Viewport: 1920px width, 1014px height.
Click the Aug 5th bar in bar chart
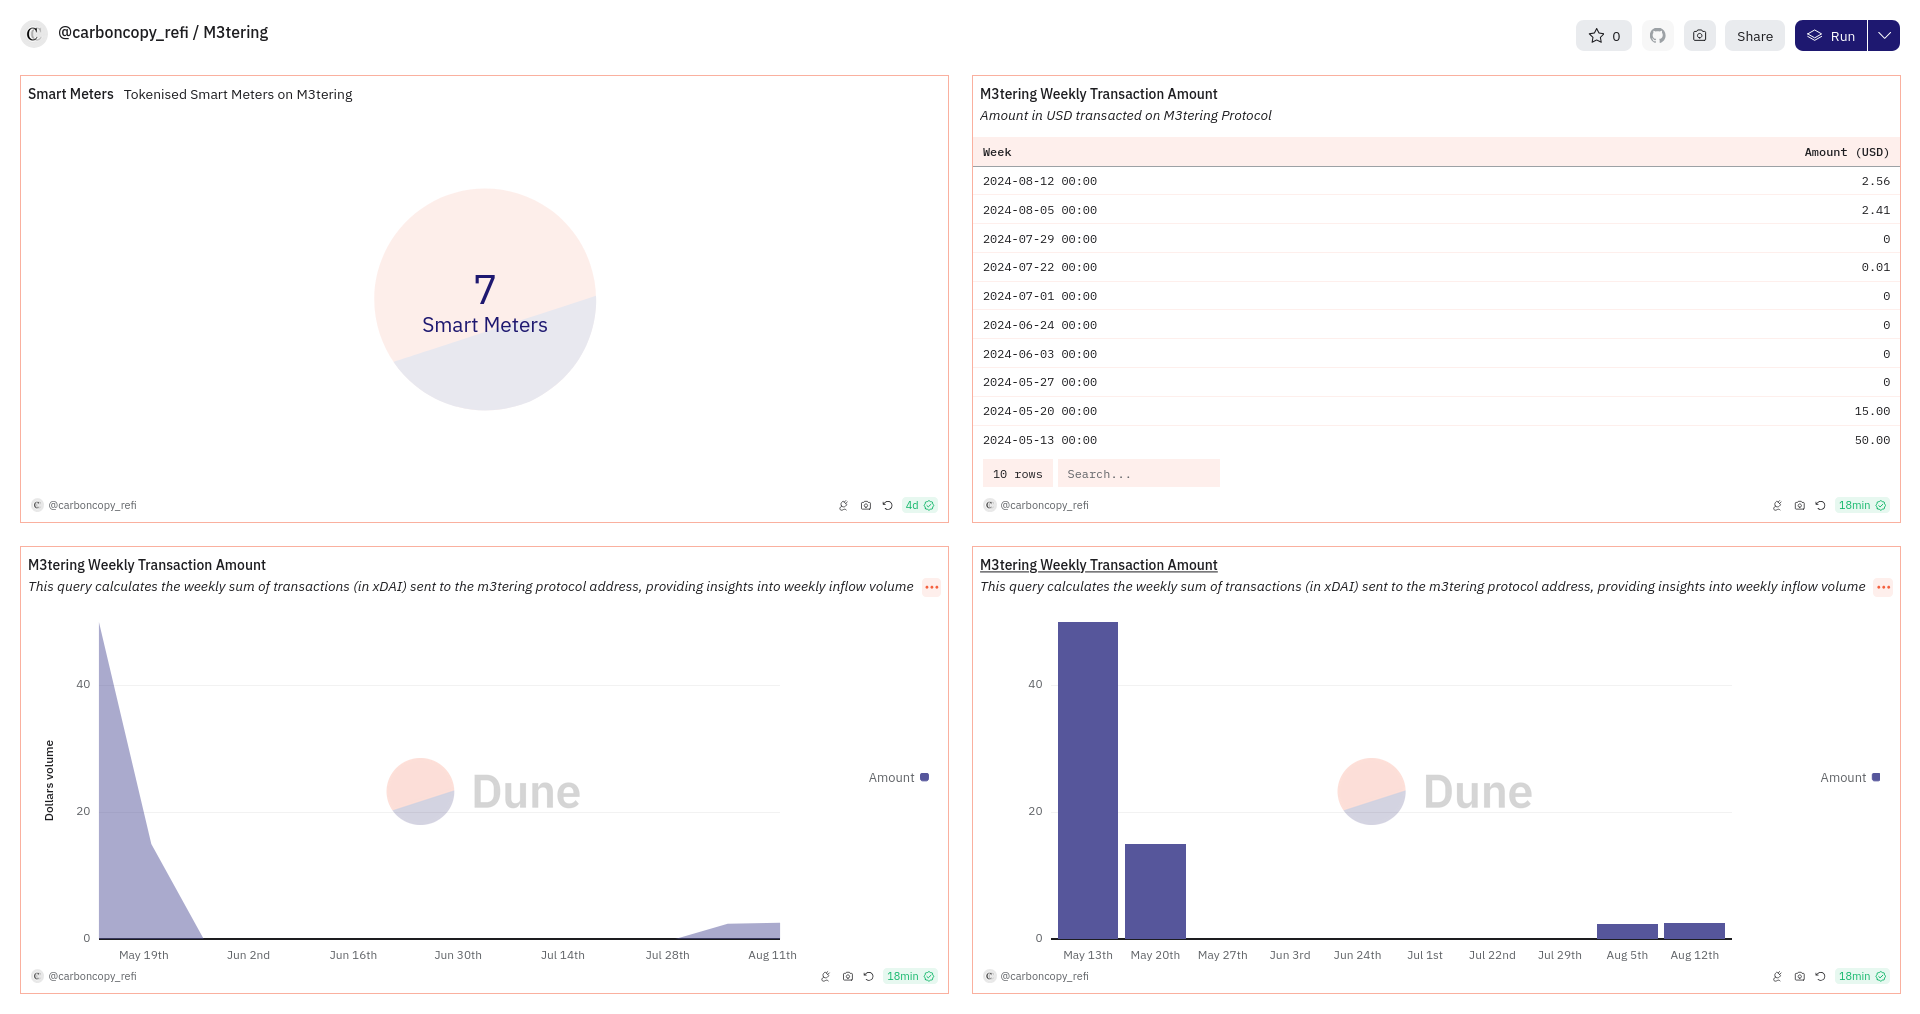tap(1627, 931)
